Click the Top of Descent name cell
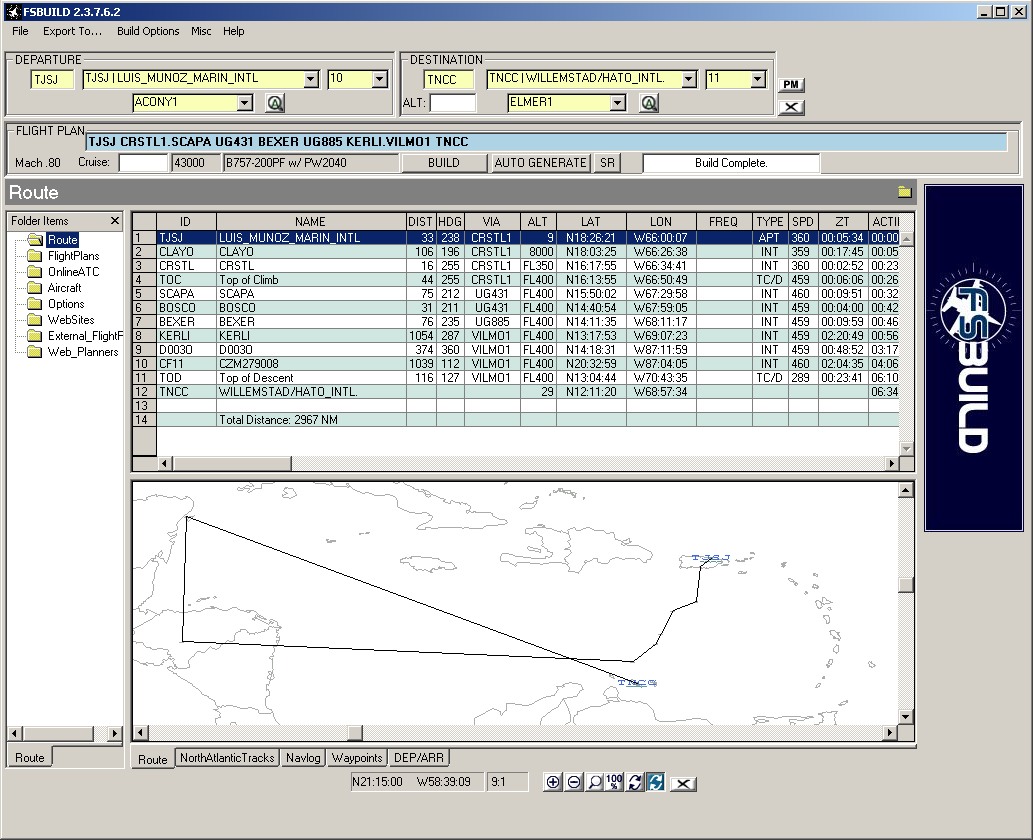The image size is (1033, 840). click(x=311, y=378)
